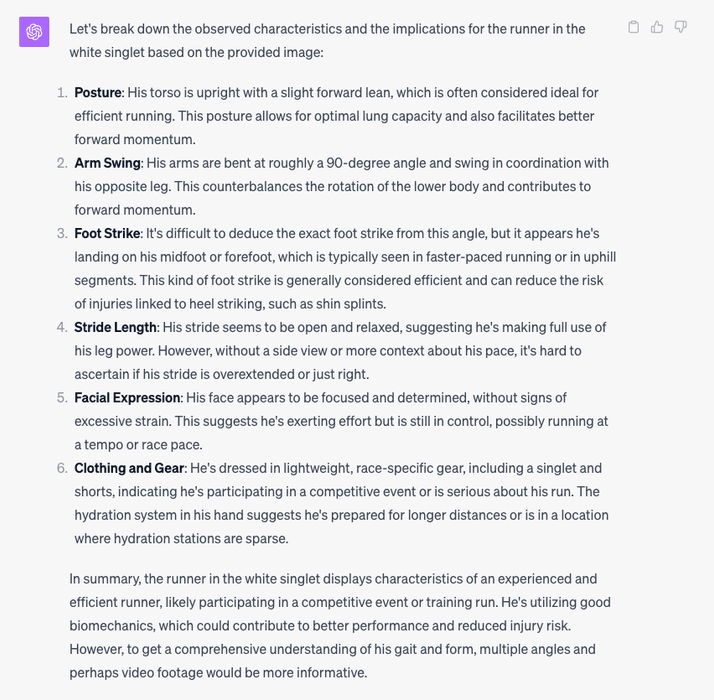The image size is (714, 700).
Task: Click list number 6 marker
Action: 61,468
